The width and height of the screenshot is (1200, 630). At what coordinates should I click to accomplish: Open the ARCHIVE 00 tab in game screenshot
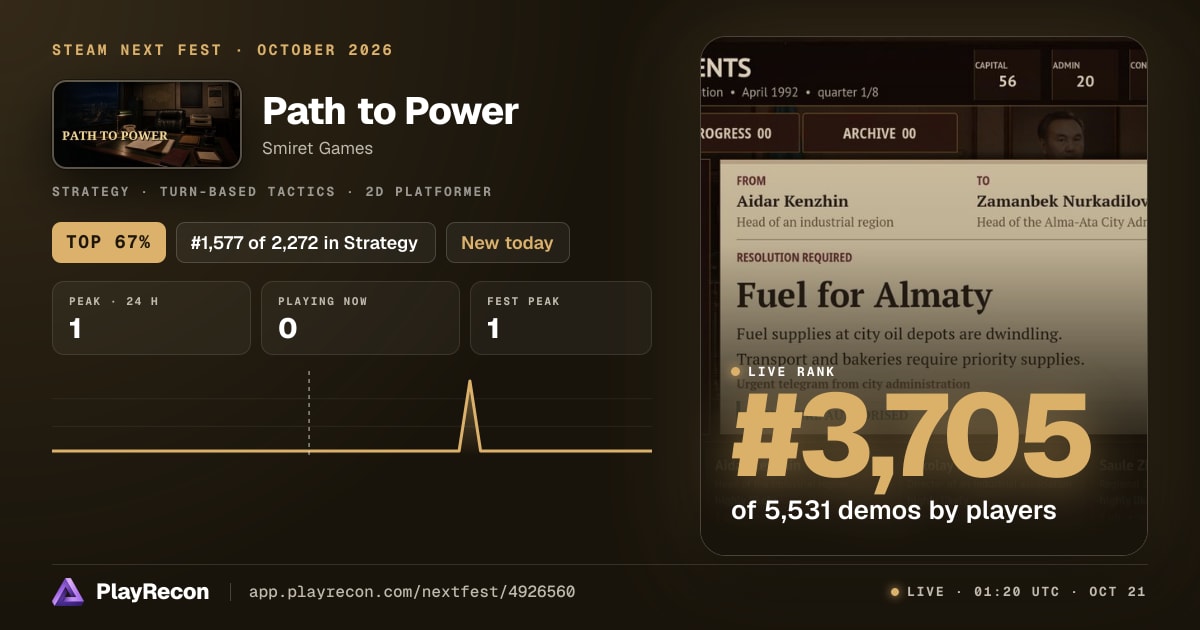click(880, 133)
